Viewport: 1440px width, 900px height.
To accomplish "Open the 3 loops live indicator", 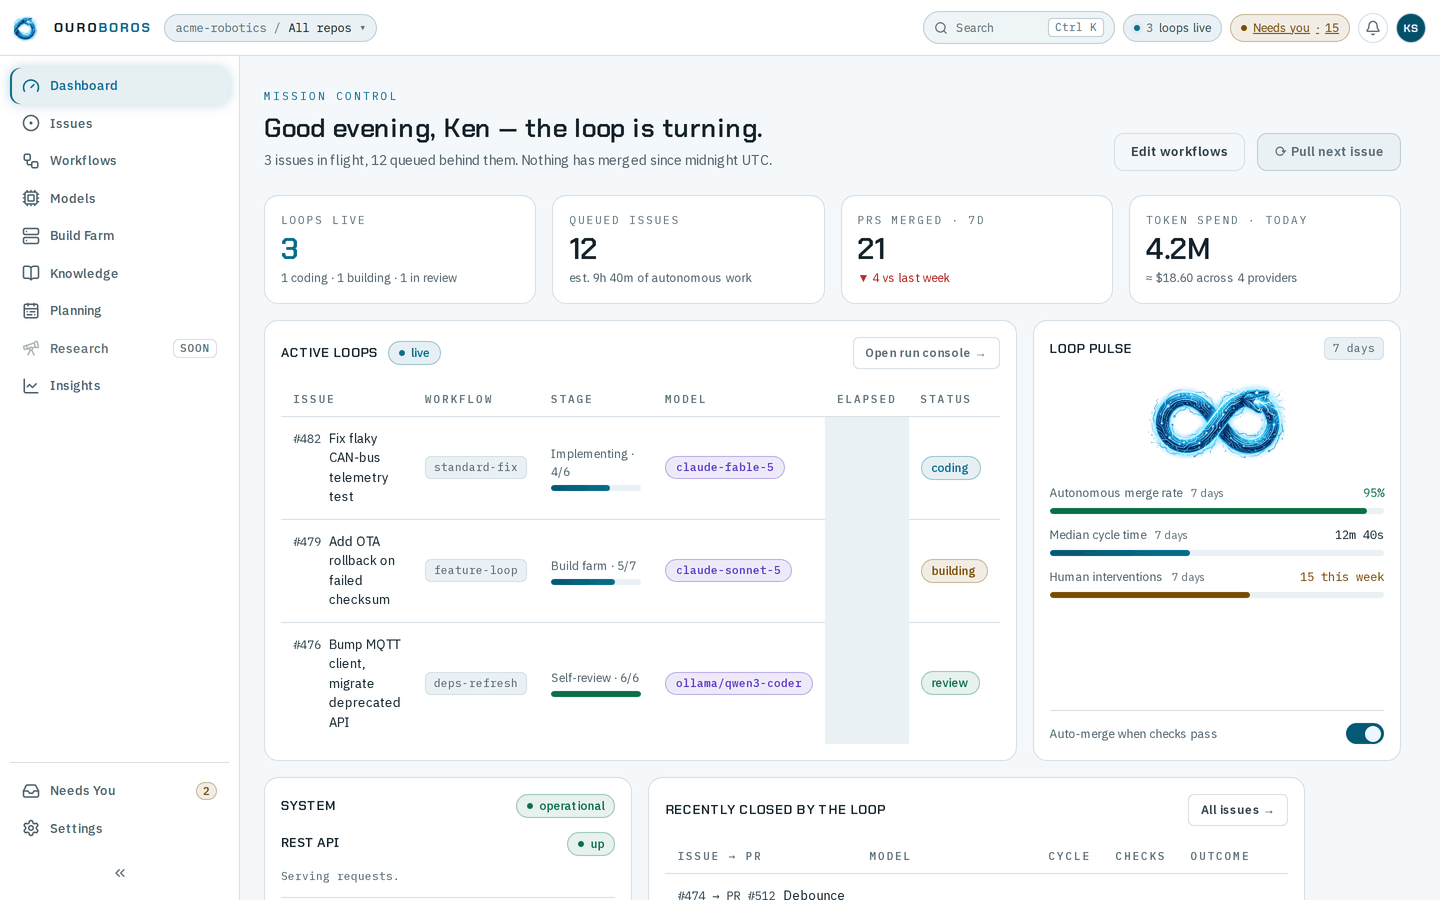I will 1172,28.
